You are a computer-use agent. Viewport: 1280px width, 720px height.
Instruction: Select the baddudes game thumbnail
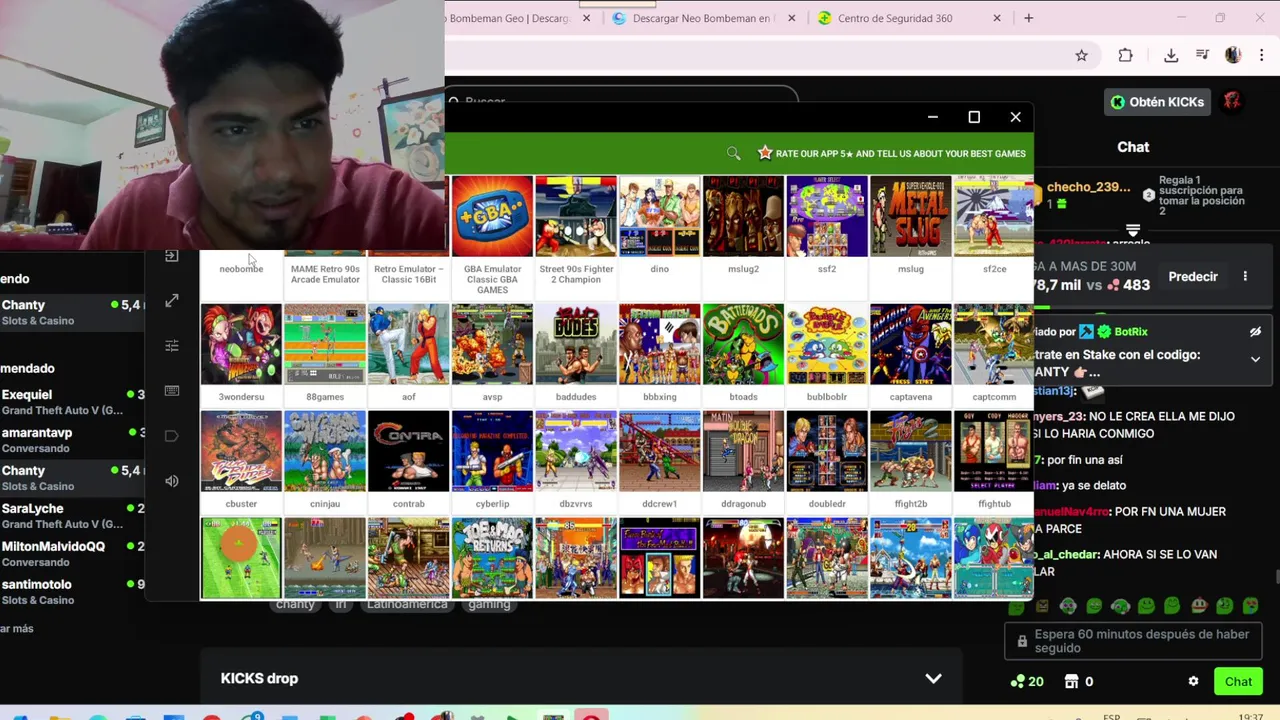pos(576,344)
